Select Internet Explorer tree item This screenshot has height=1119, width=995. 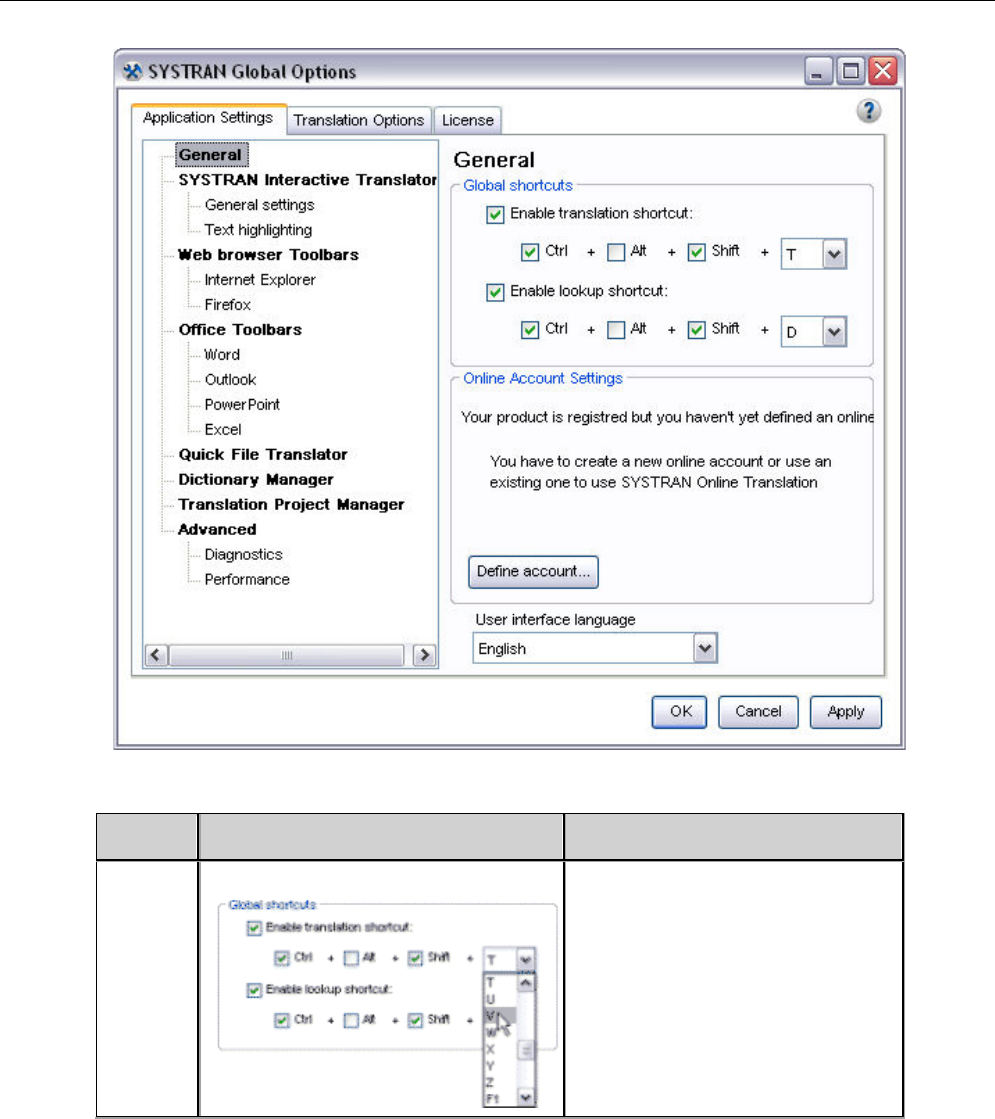coord(260,280)
